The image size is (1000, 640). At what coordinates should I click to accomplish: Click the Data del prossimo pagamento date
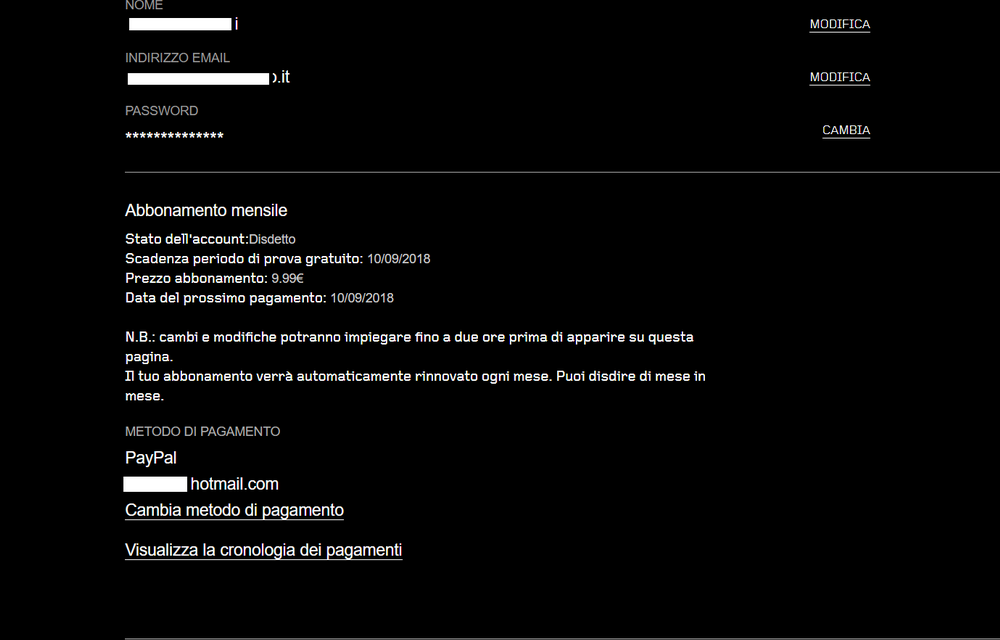coord(362,298)
